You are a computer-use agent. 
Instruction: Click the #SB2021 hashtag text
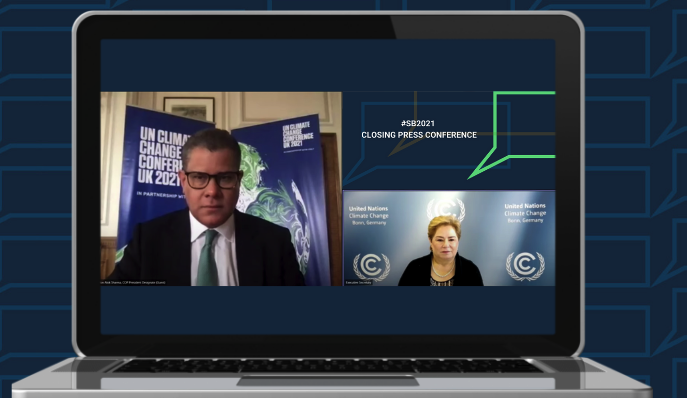pyautogui.click(x=418, y=124)
